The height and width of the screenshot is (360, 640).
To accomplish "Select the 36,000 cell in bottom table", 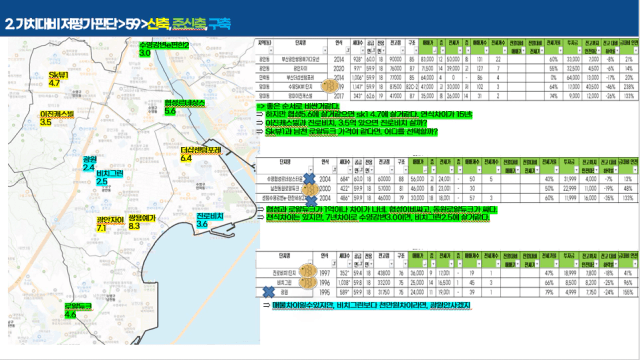I will (x=417, y=273).
